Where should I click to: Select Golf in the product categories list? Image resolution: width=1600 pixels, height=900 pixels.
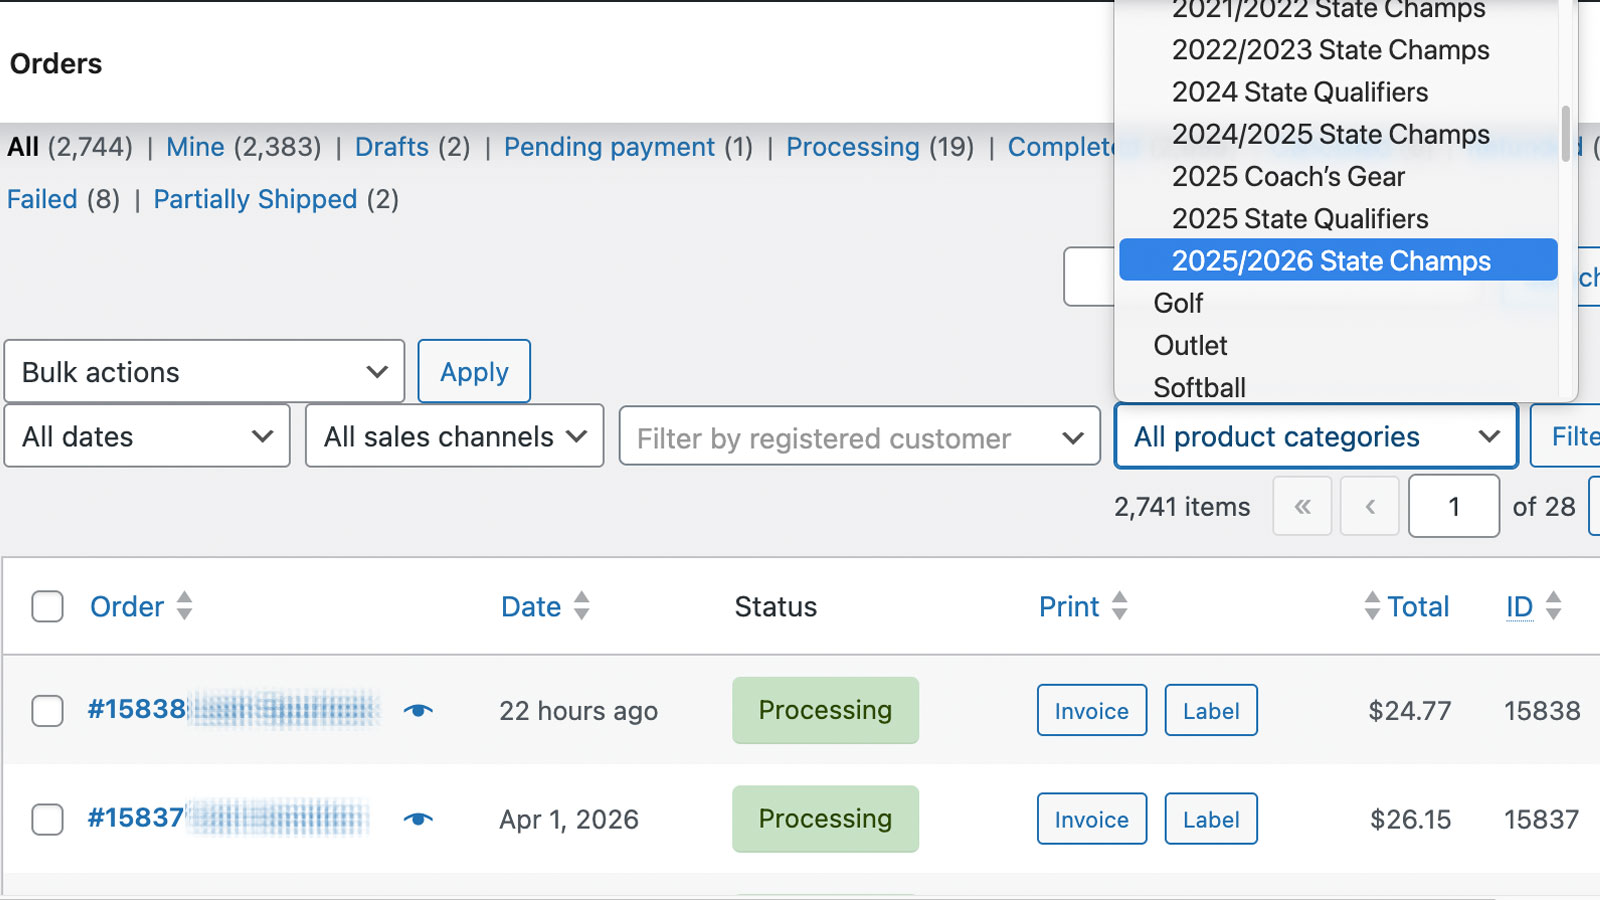click(x=1178, y=302)
